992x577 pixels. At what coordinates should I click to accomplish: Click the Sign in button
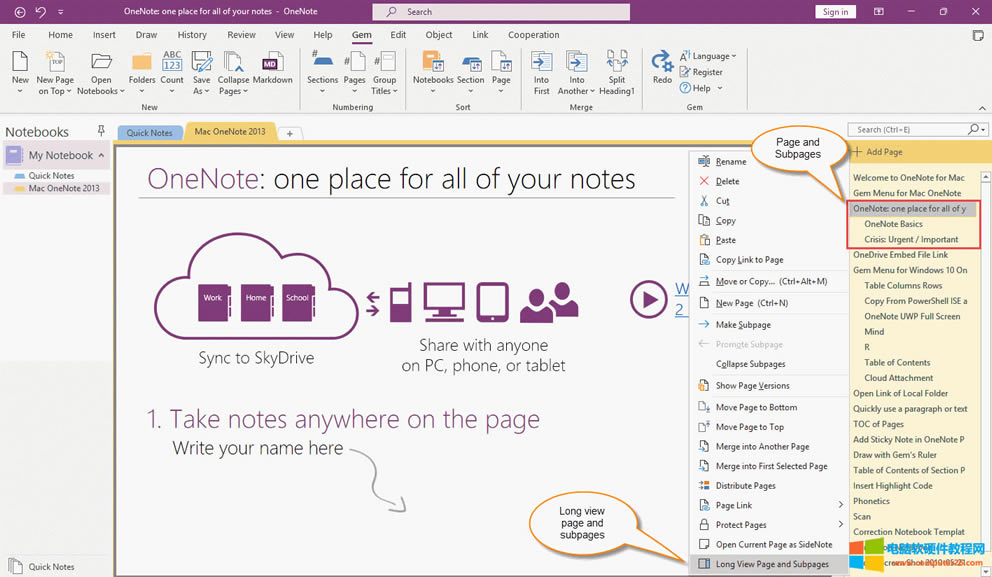pos(834,12)
